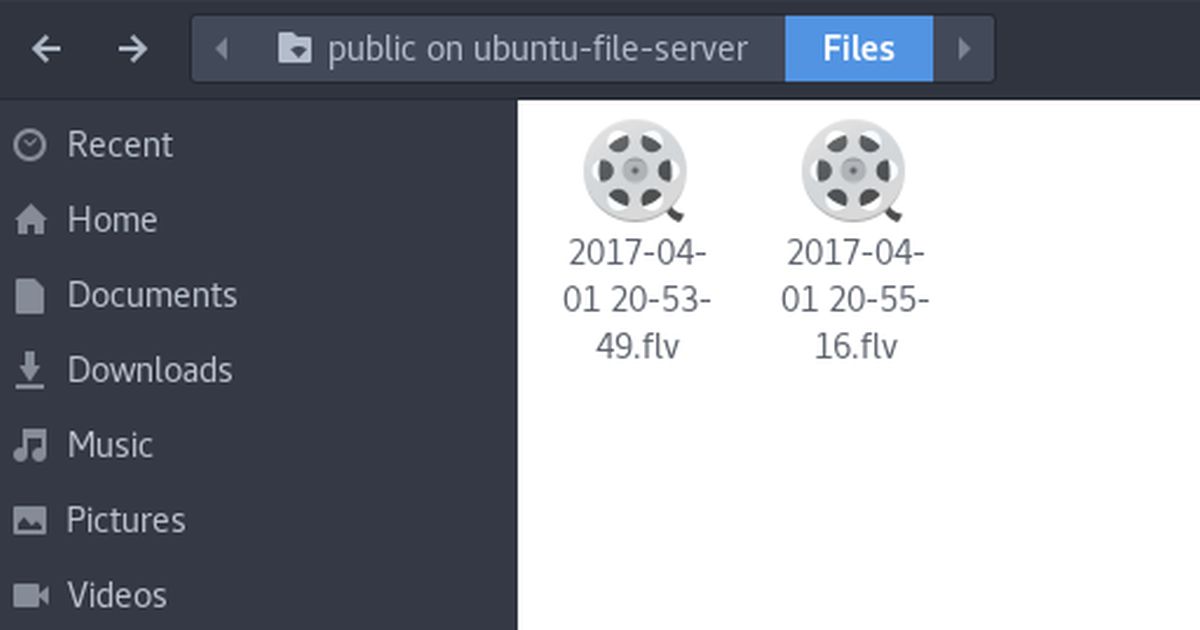This screenshot has width=1200, height=630.
Task: Click the Pictures image icon
Action: tap(30, 520)
